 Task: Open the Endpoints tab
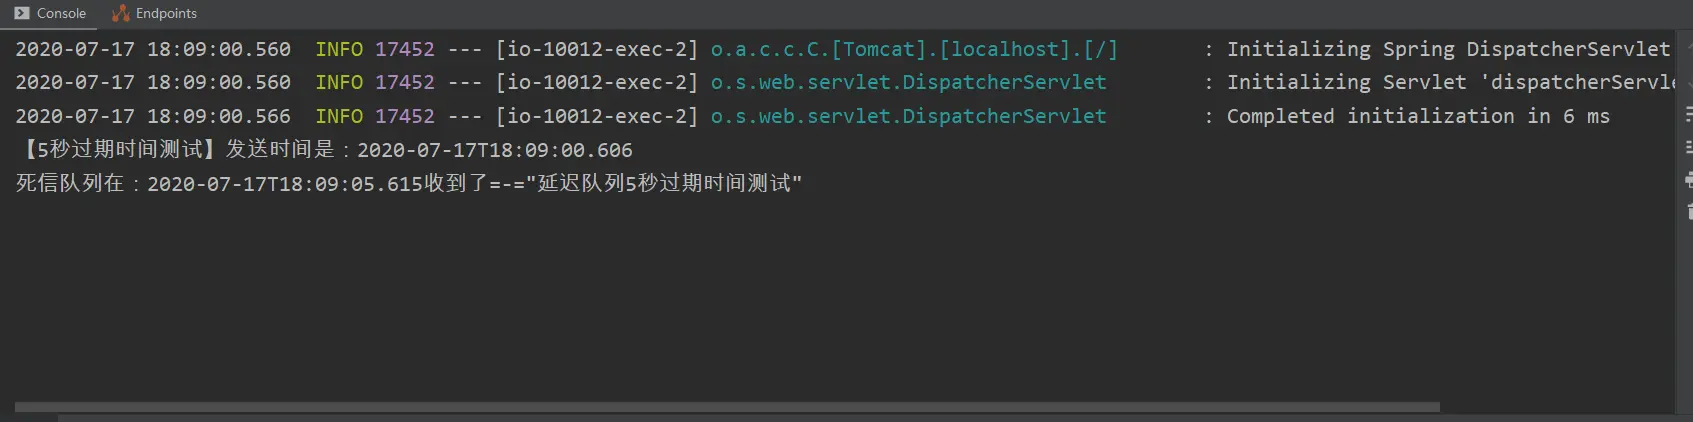[x=155, y=13]
